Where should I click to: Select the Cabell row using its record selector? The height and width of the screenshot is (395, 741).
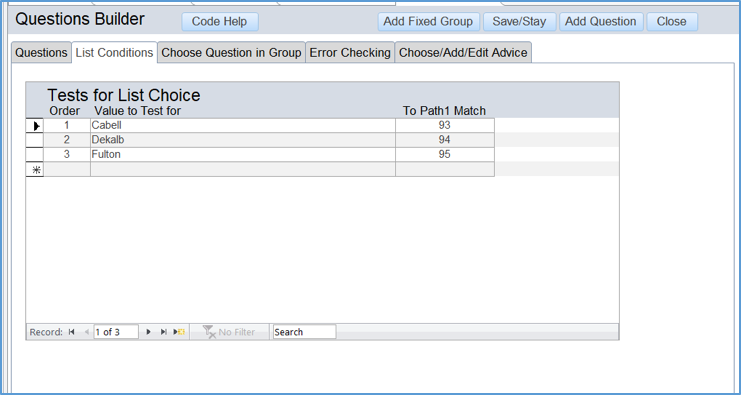(35, 126)
